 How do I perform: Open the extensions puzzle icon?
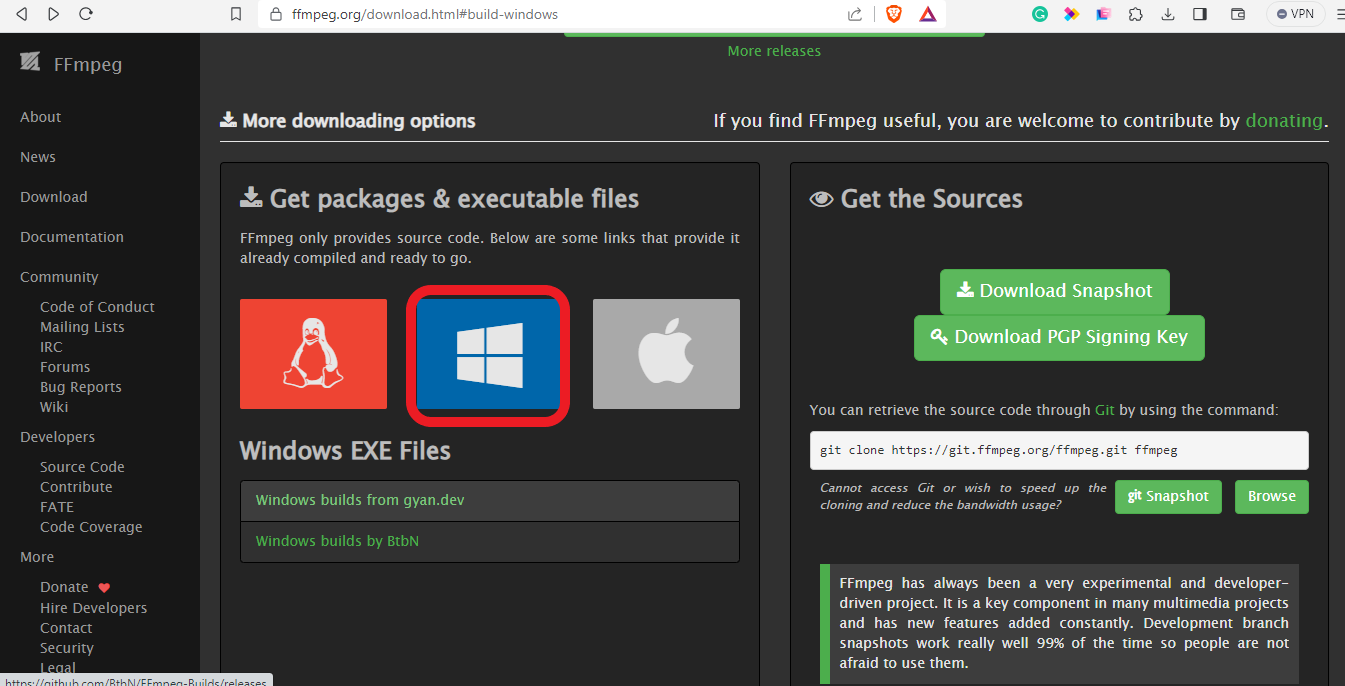coord(1136,14)
